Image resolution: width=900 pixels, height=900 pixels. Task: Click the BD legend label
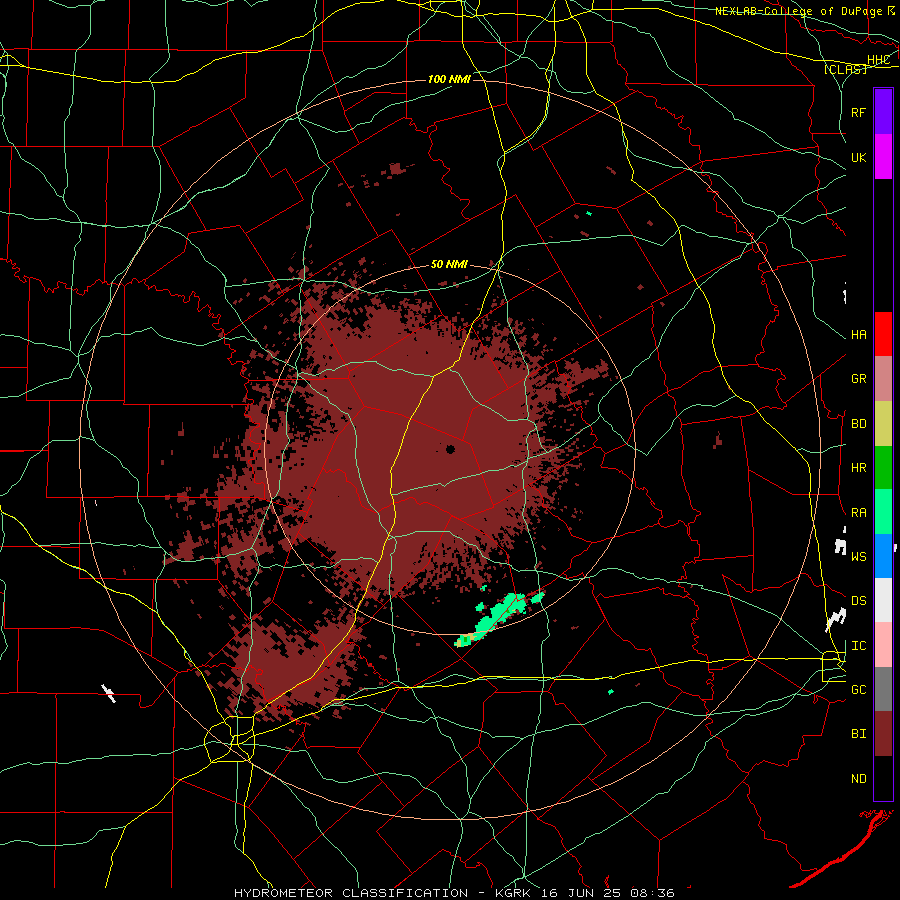tap(858, 424)
